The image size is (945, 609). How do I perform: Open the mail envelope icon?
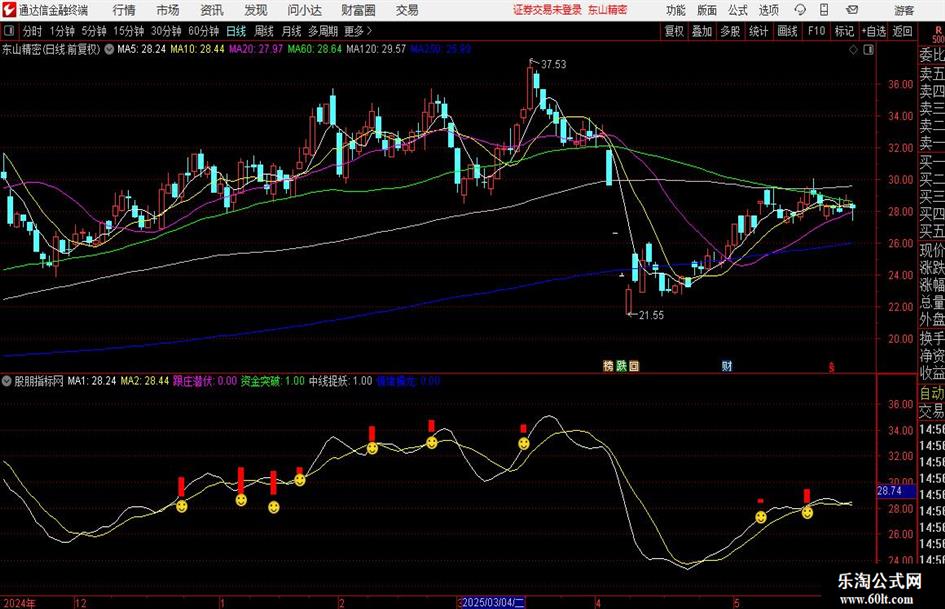852,10
